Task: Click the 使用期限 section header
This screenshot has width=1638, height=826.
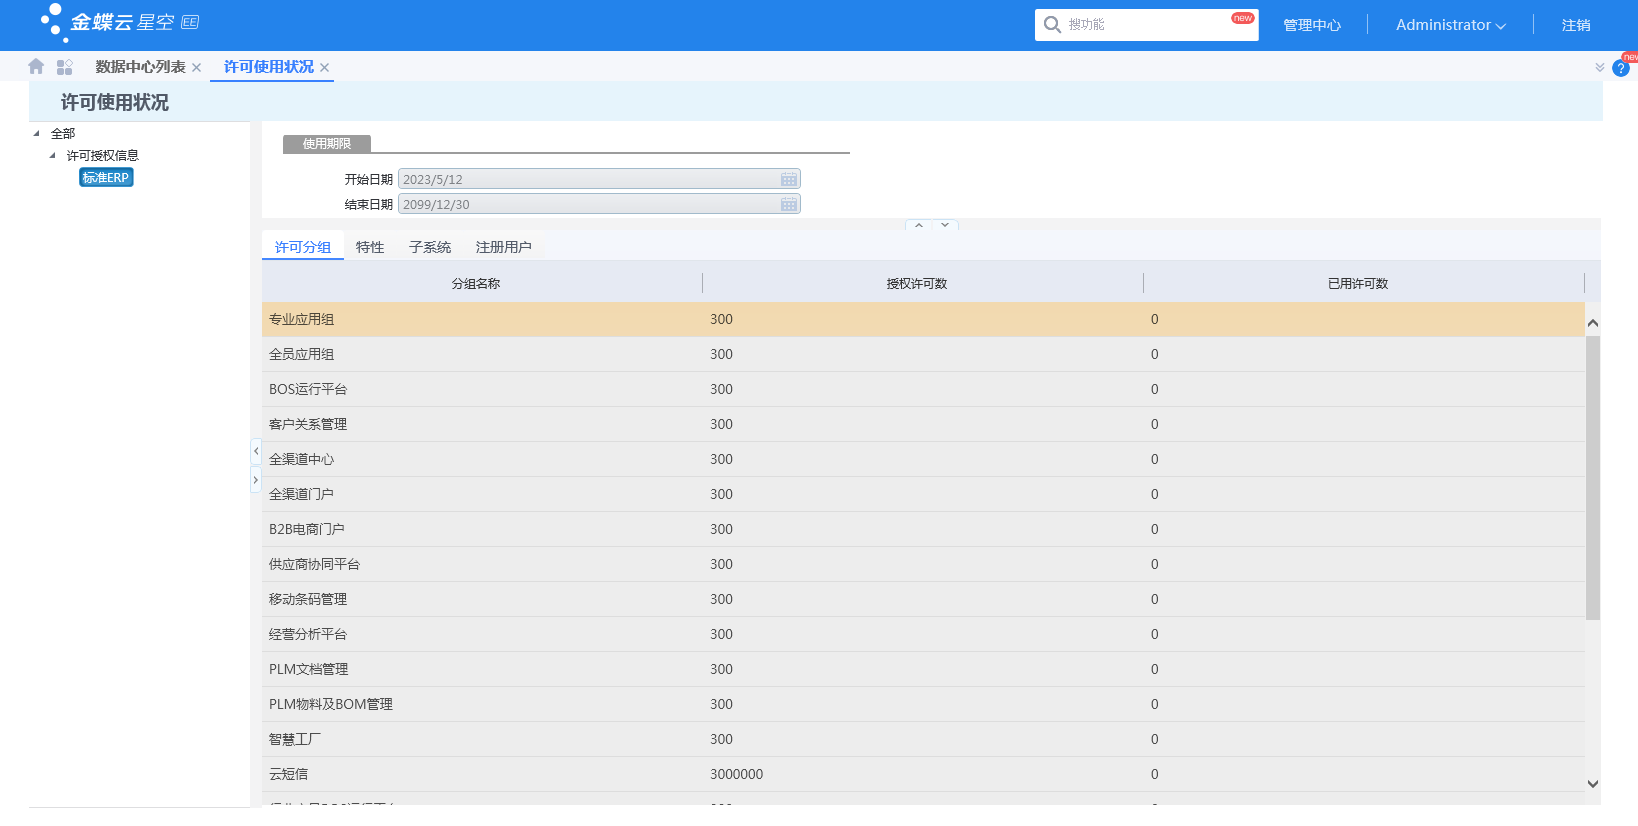Action: click(327, 144)
